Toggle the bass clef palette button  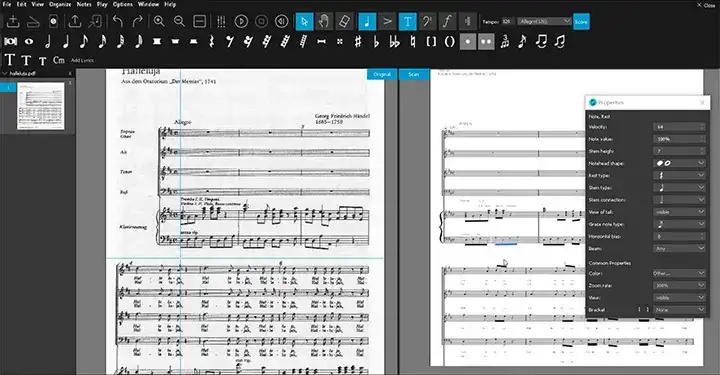[428, 22]
